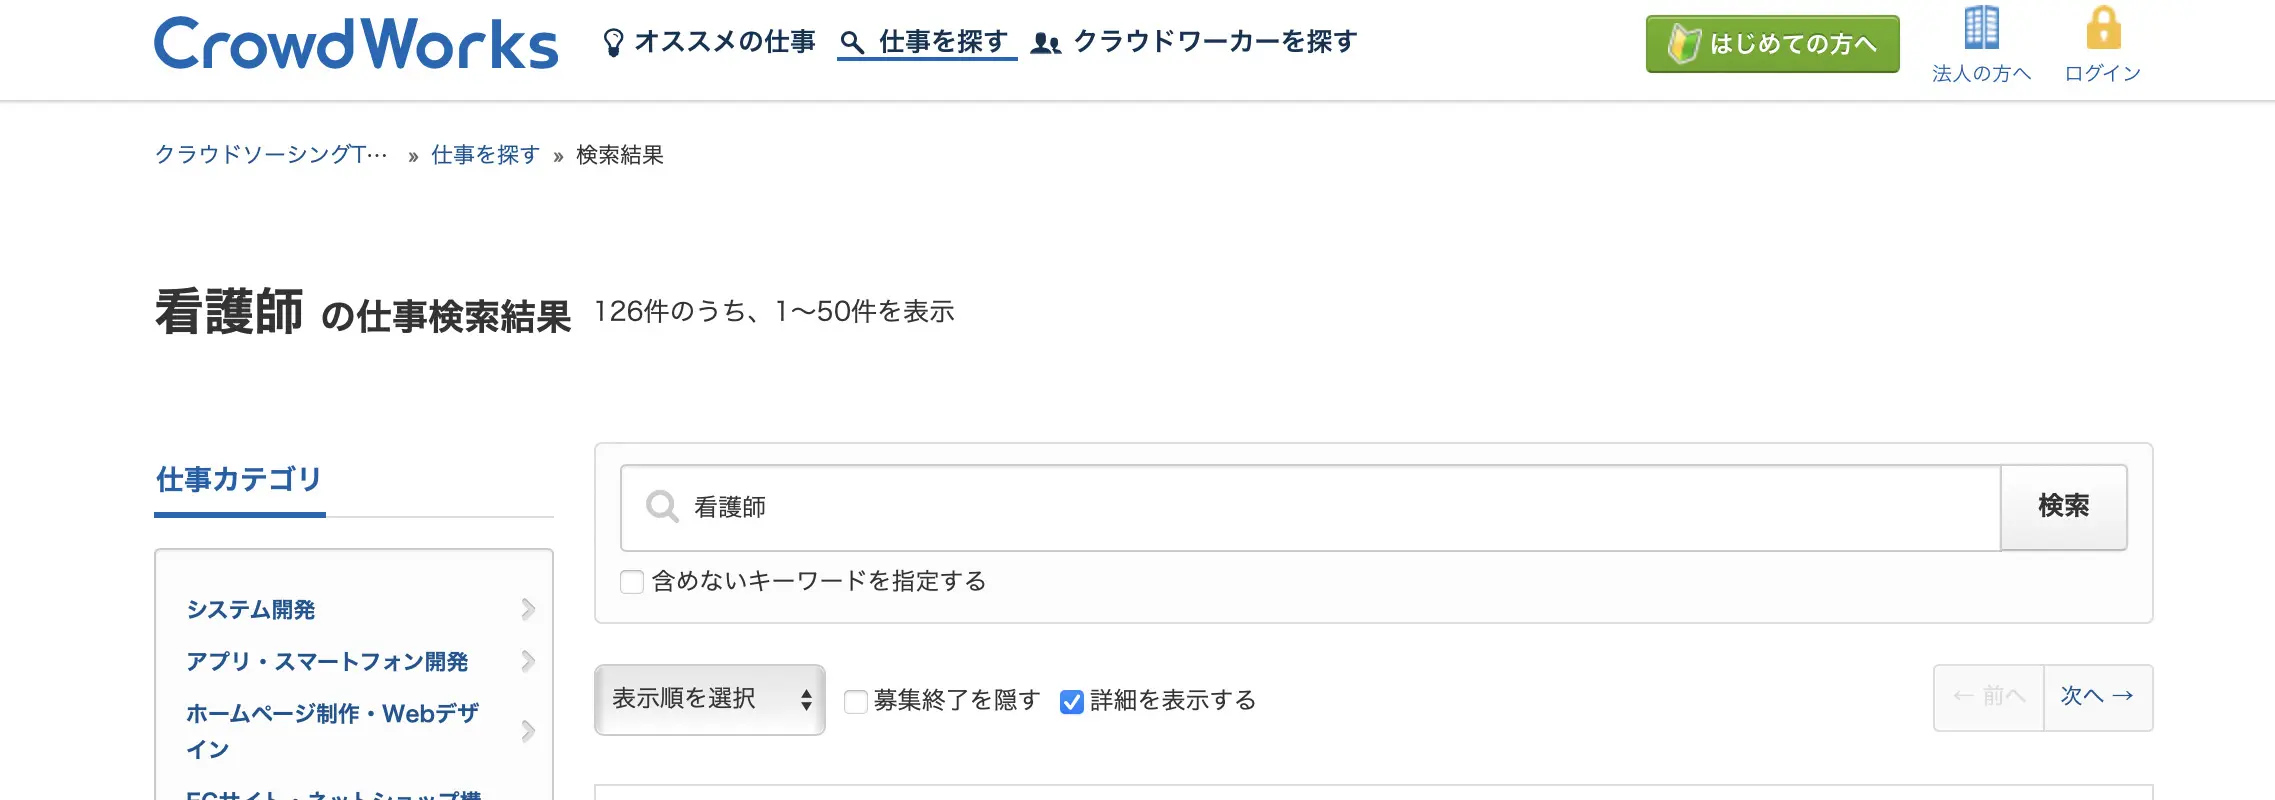Expand the アプリ・スマートフォン開発 category arrow
This screenshot has height=800, width=2275.
(x=528, y=661)
